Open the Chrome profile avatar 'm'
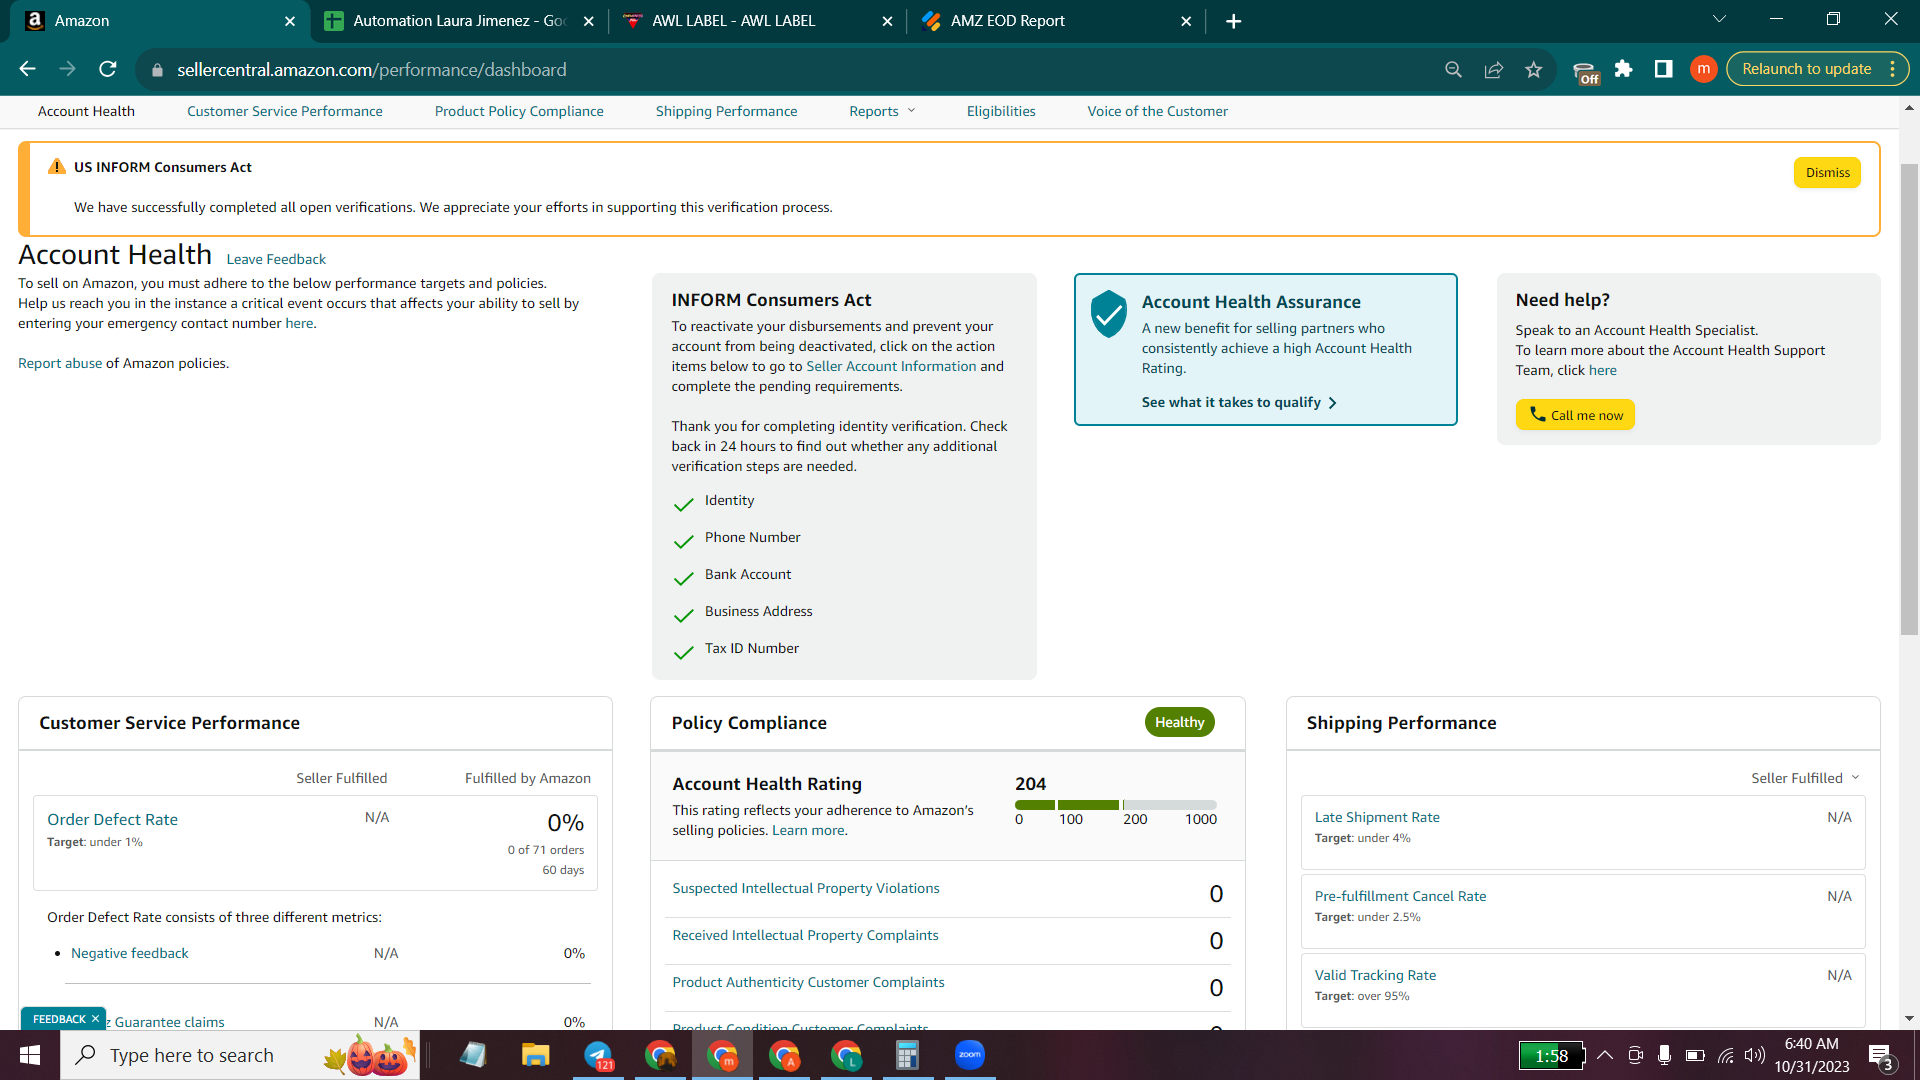Viewport: 1920px width, 1080px height. tap(1704, 69)
